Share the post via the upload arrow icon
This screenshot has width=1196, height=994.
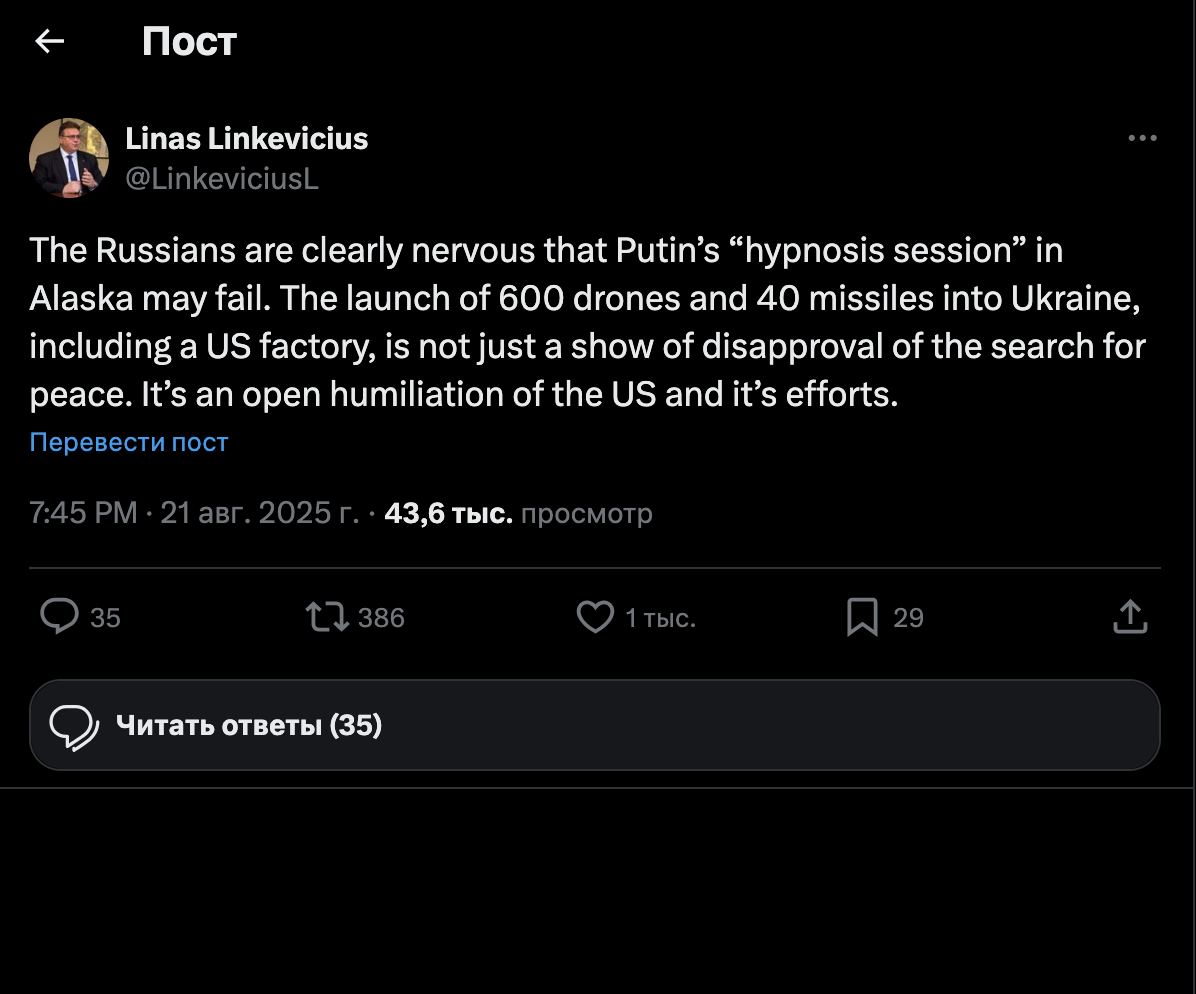[1130, 617]
